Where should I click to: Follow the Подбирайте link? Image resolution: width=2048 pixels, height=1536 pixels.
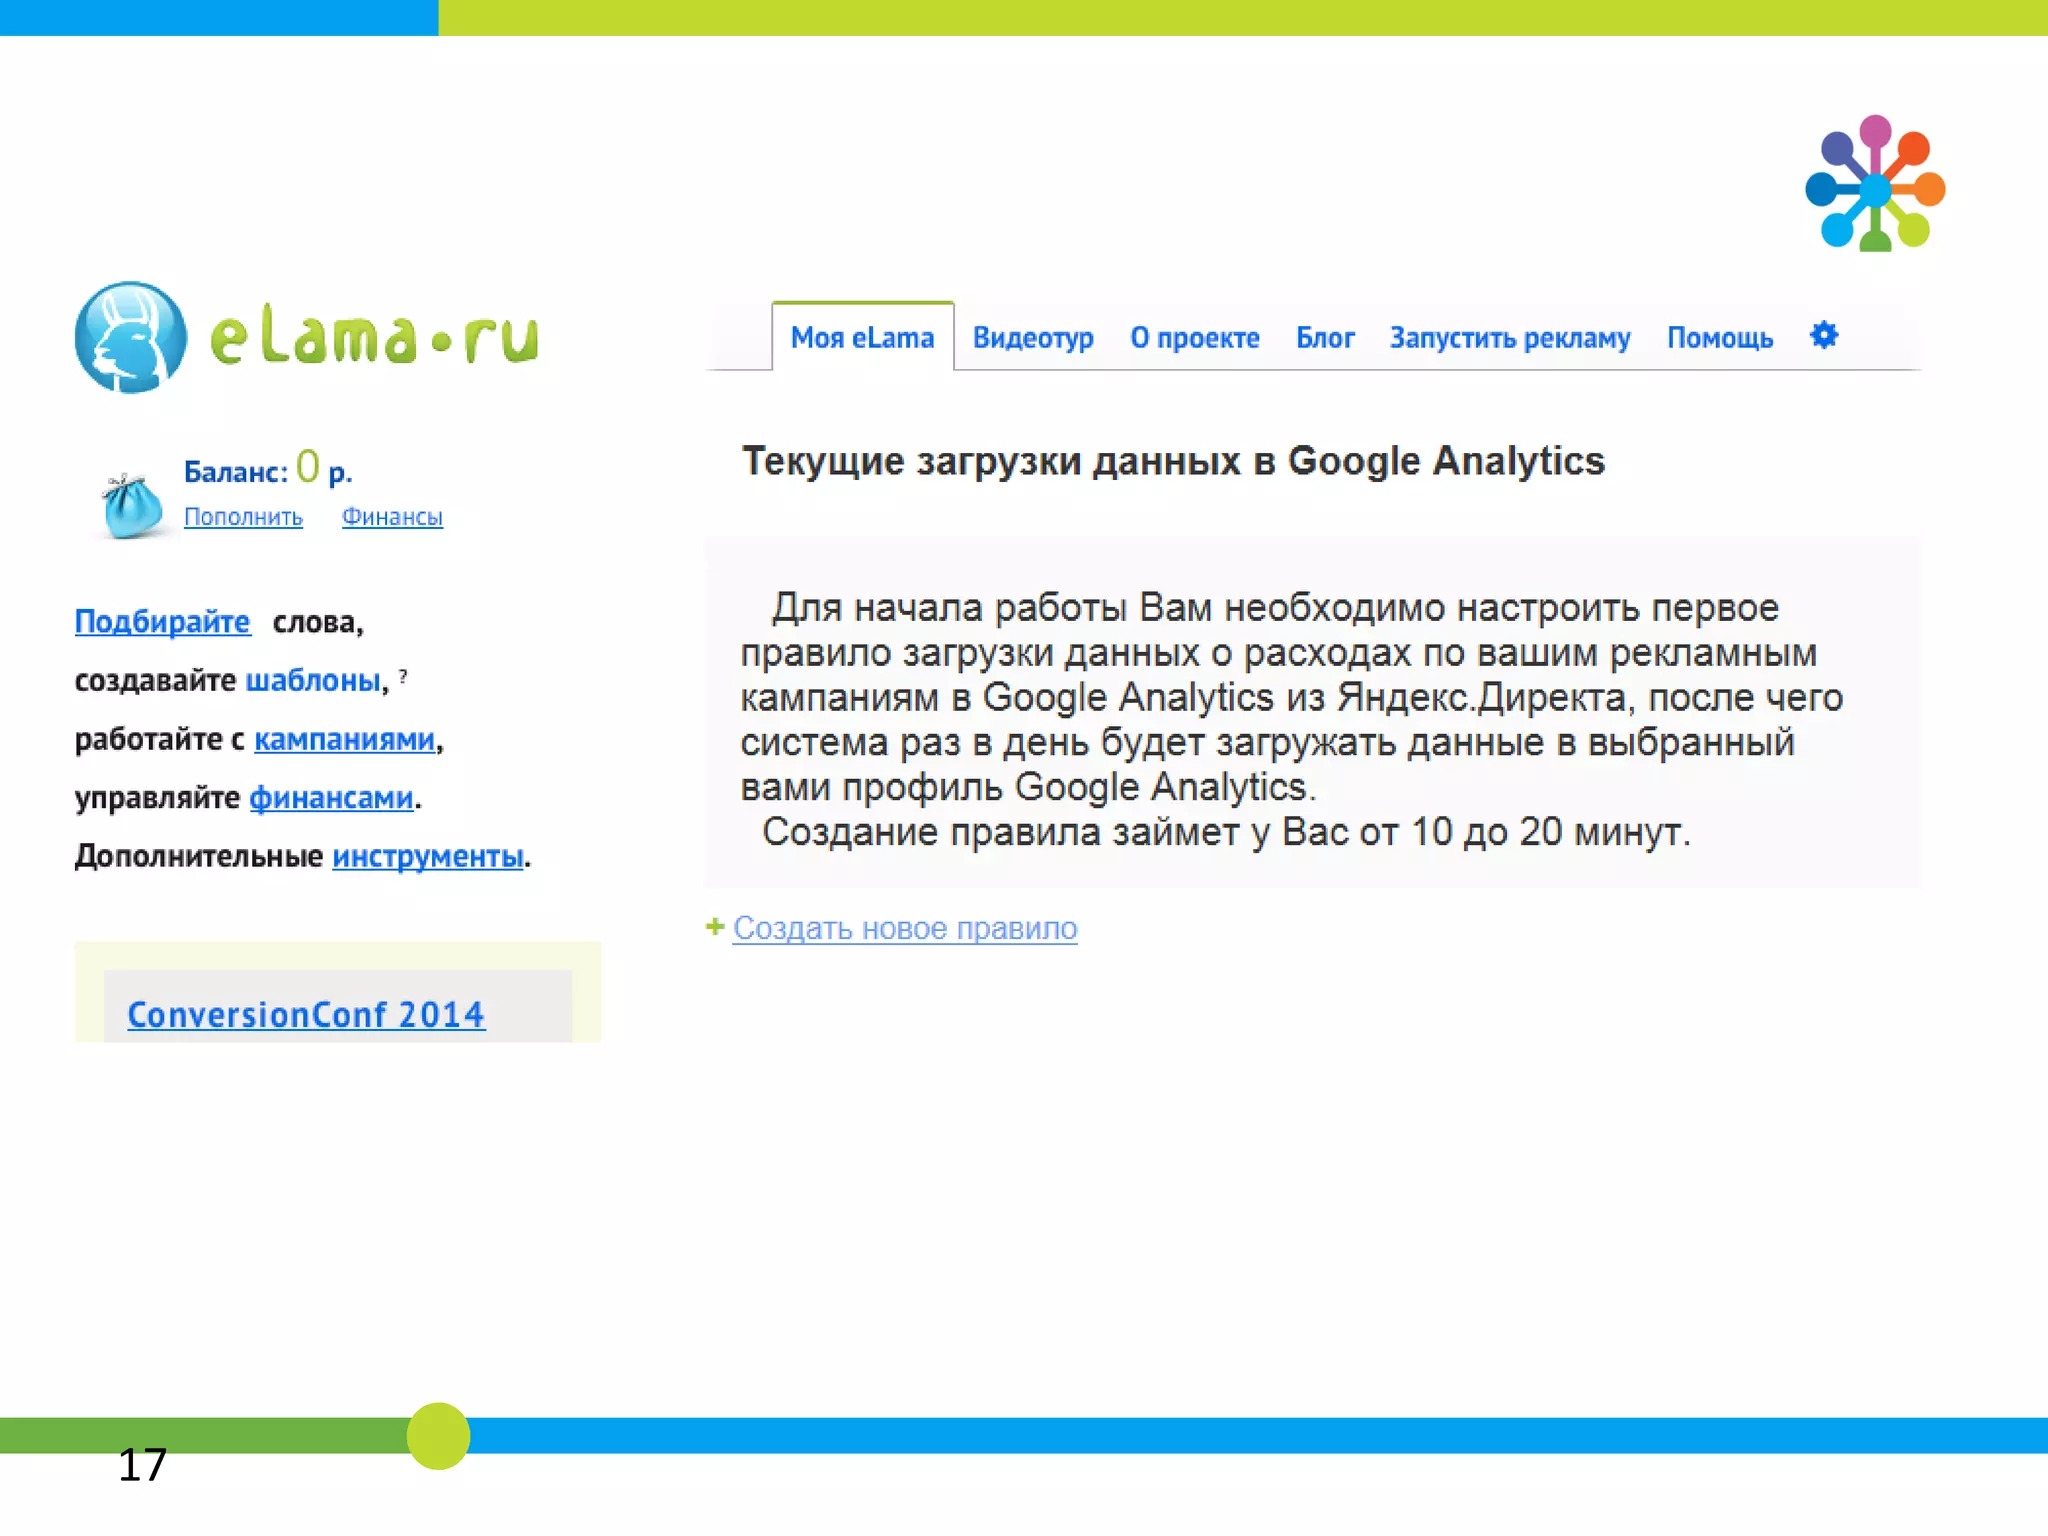click(162, 621)
